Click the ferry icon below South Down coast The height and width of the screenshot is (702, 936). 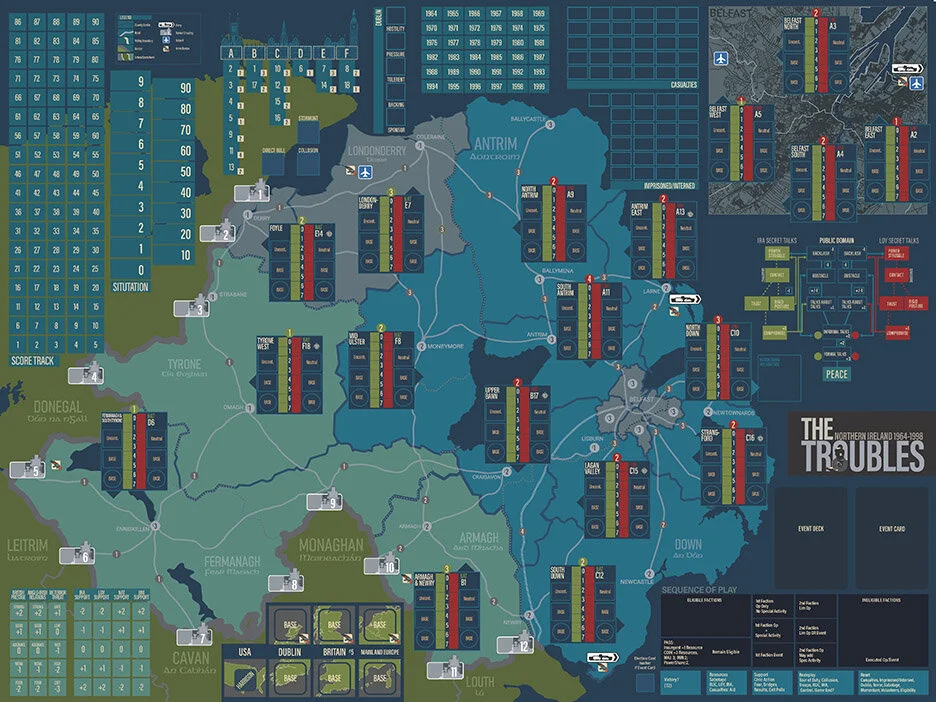603,658
